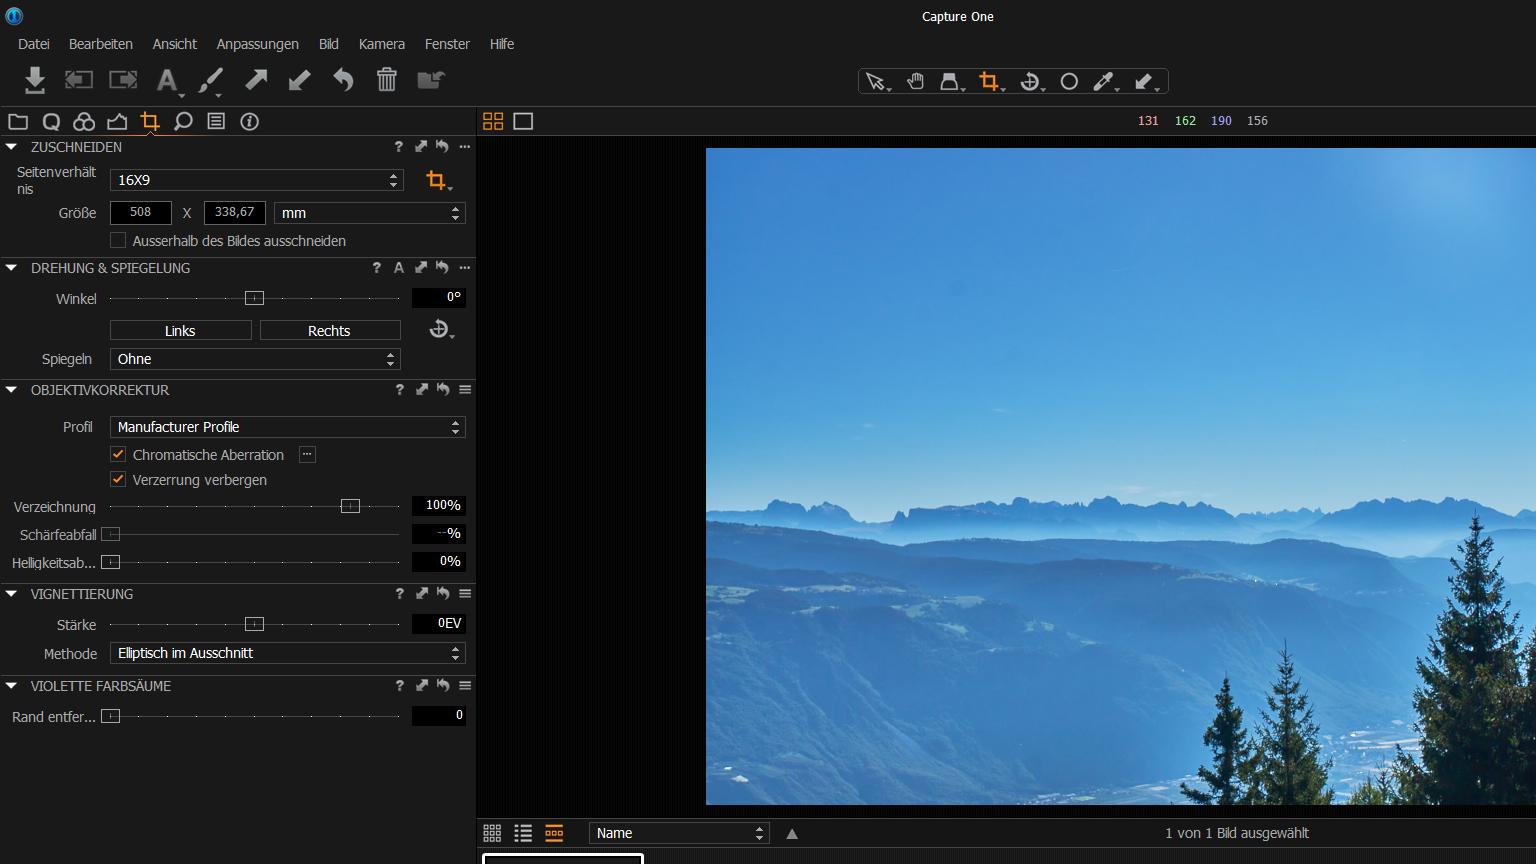Open the histogram/exposure tool tab
This screenshot has height=864, width=1536.
tap(118, 121)
